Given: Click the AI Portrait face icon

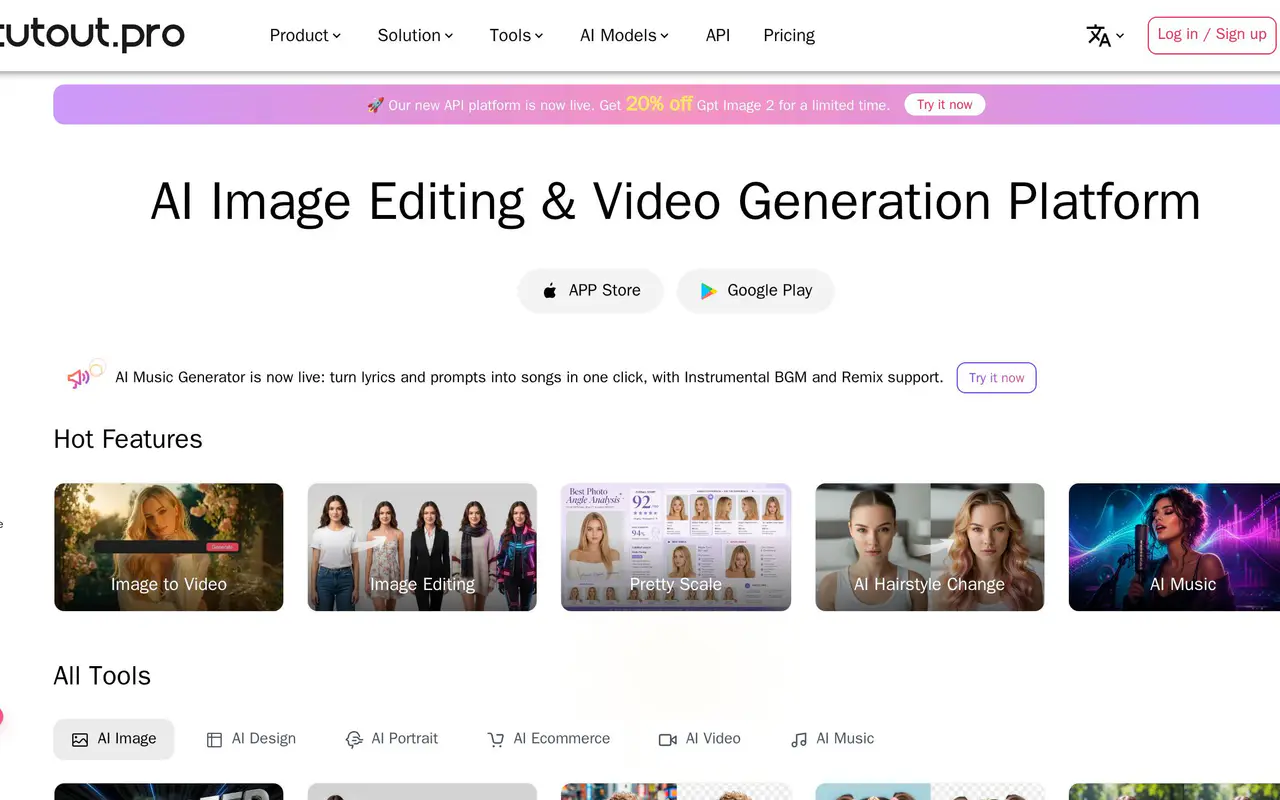Looking at the screenshot, I should tap(354, 740).
